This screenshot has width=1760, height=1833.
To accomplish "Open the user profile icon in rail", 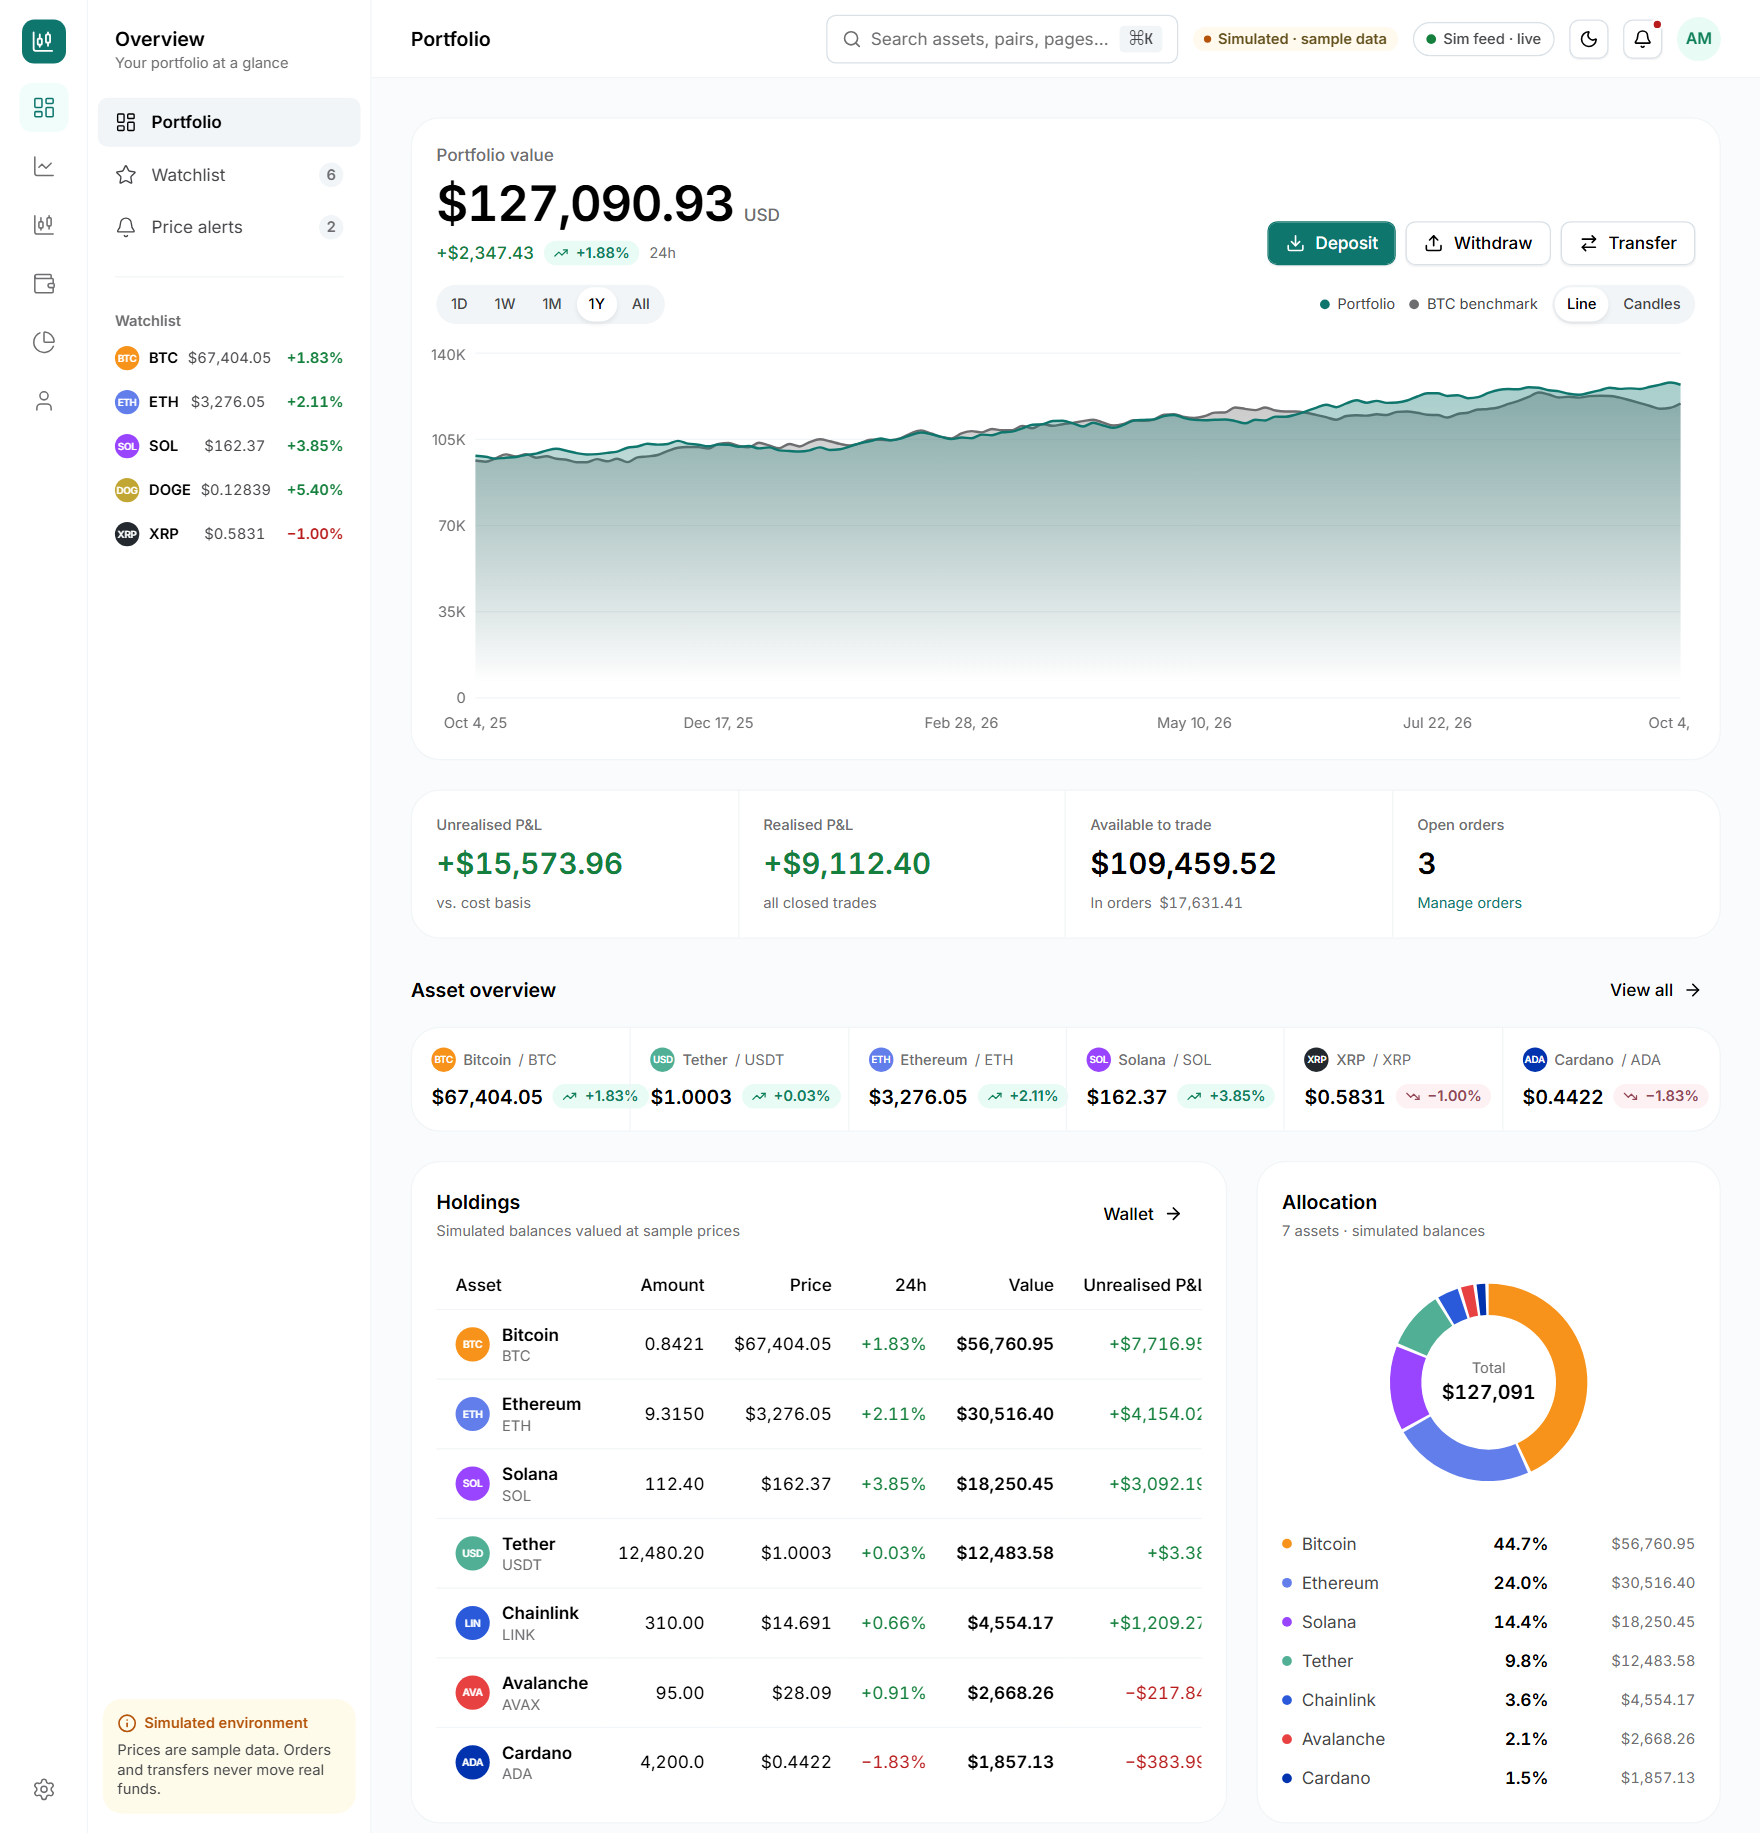I will (44, 401).
